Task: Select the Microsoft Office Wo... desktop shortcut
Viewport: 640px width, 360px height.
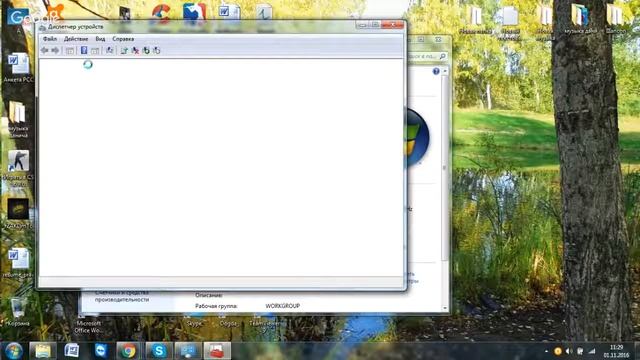Action: click(x=88, y=326)
